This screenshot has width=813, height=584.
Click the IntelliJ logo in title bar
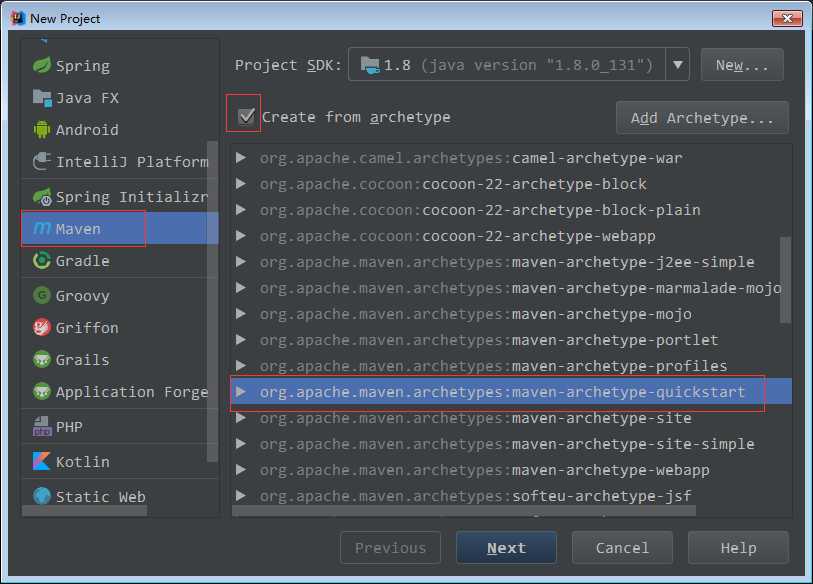[19, 18]
